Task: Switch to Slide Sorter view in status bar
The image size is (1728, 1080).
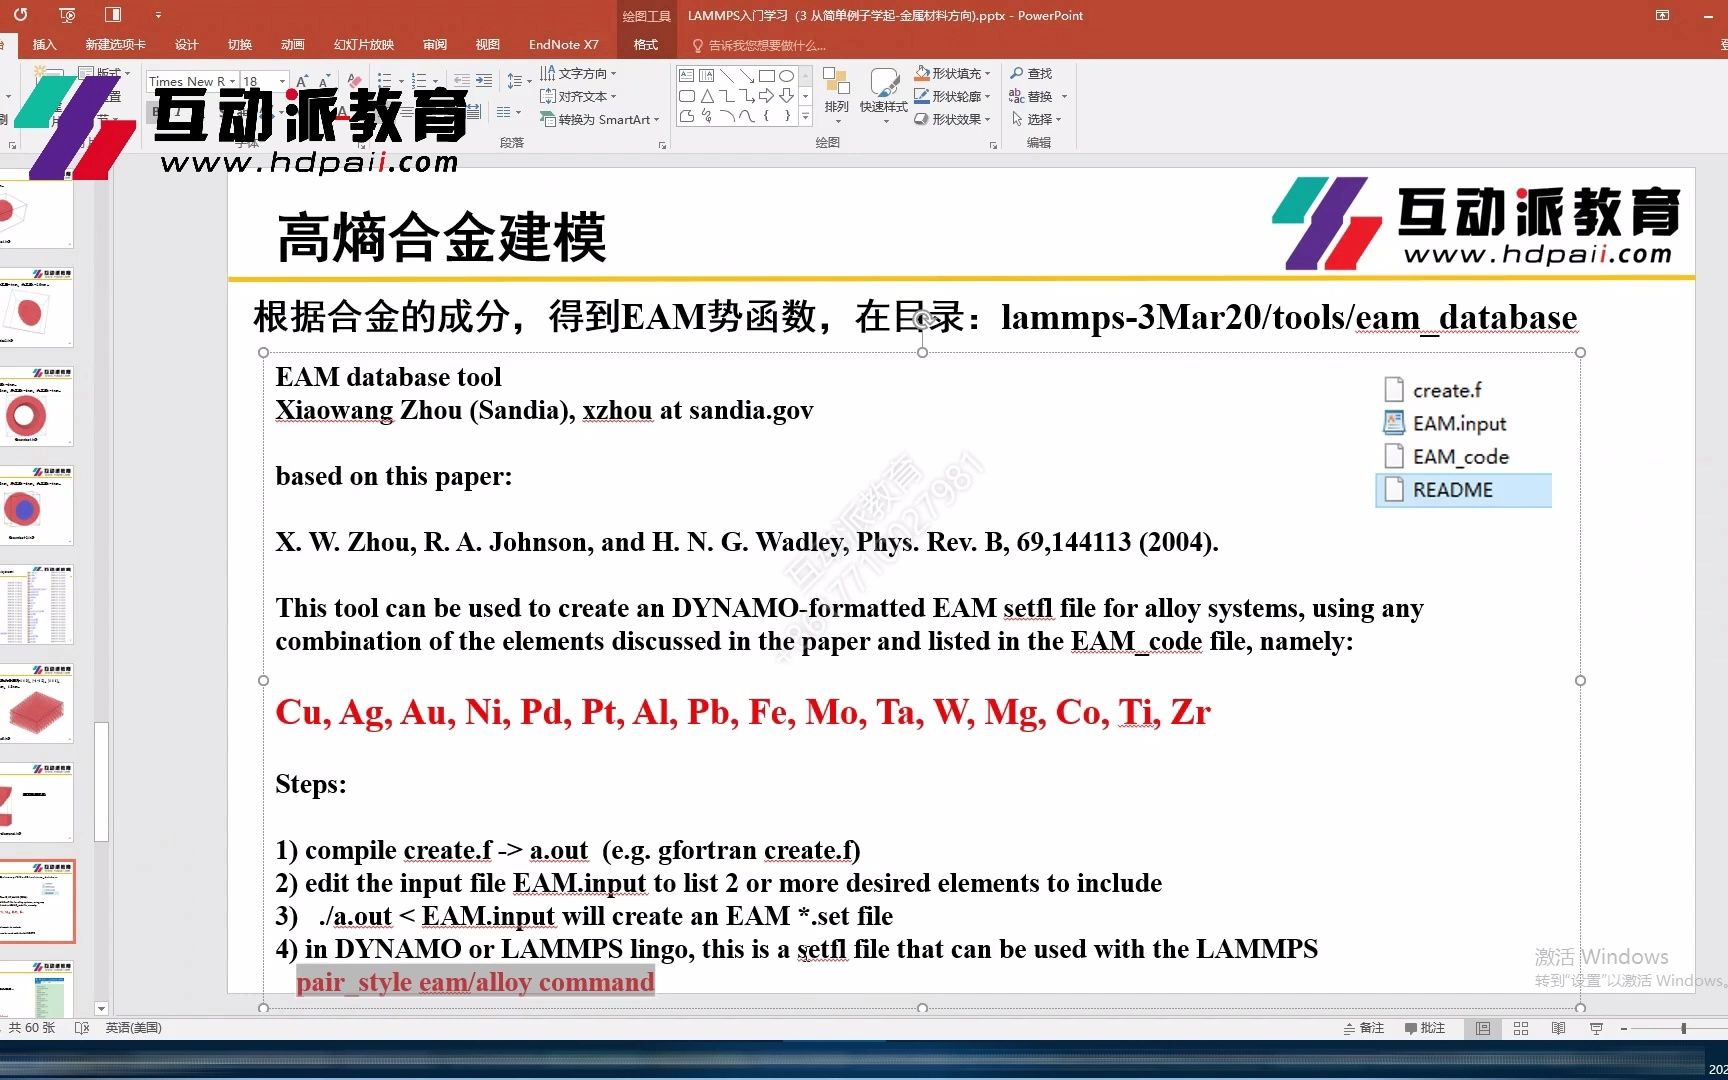Action: coord(1520,1027)
